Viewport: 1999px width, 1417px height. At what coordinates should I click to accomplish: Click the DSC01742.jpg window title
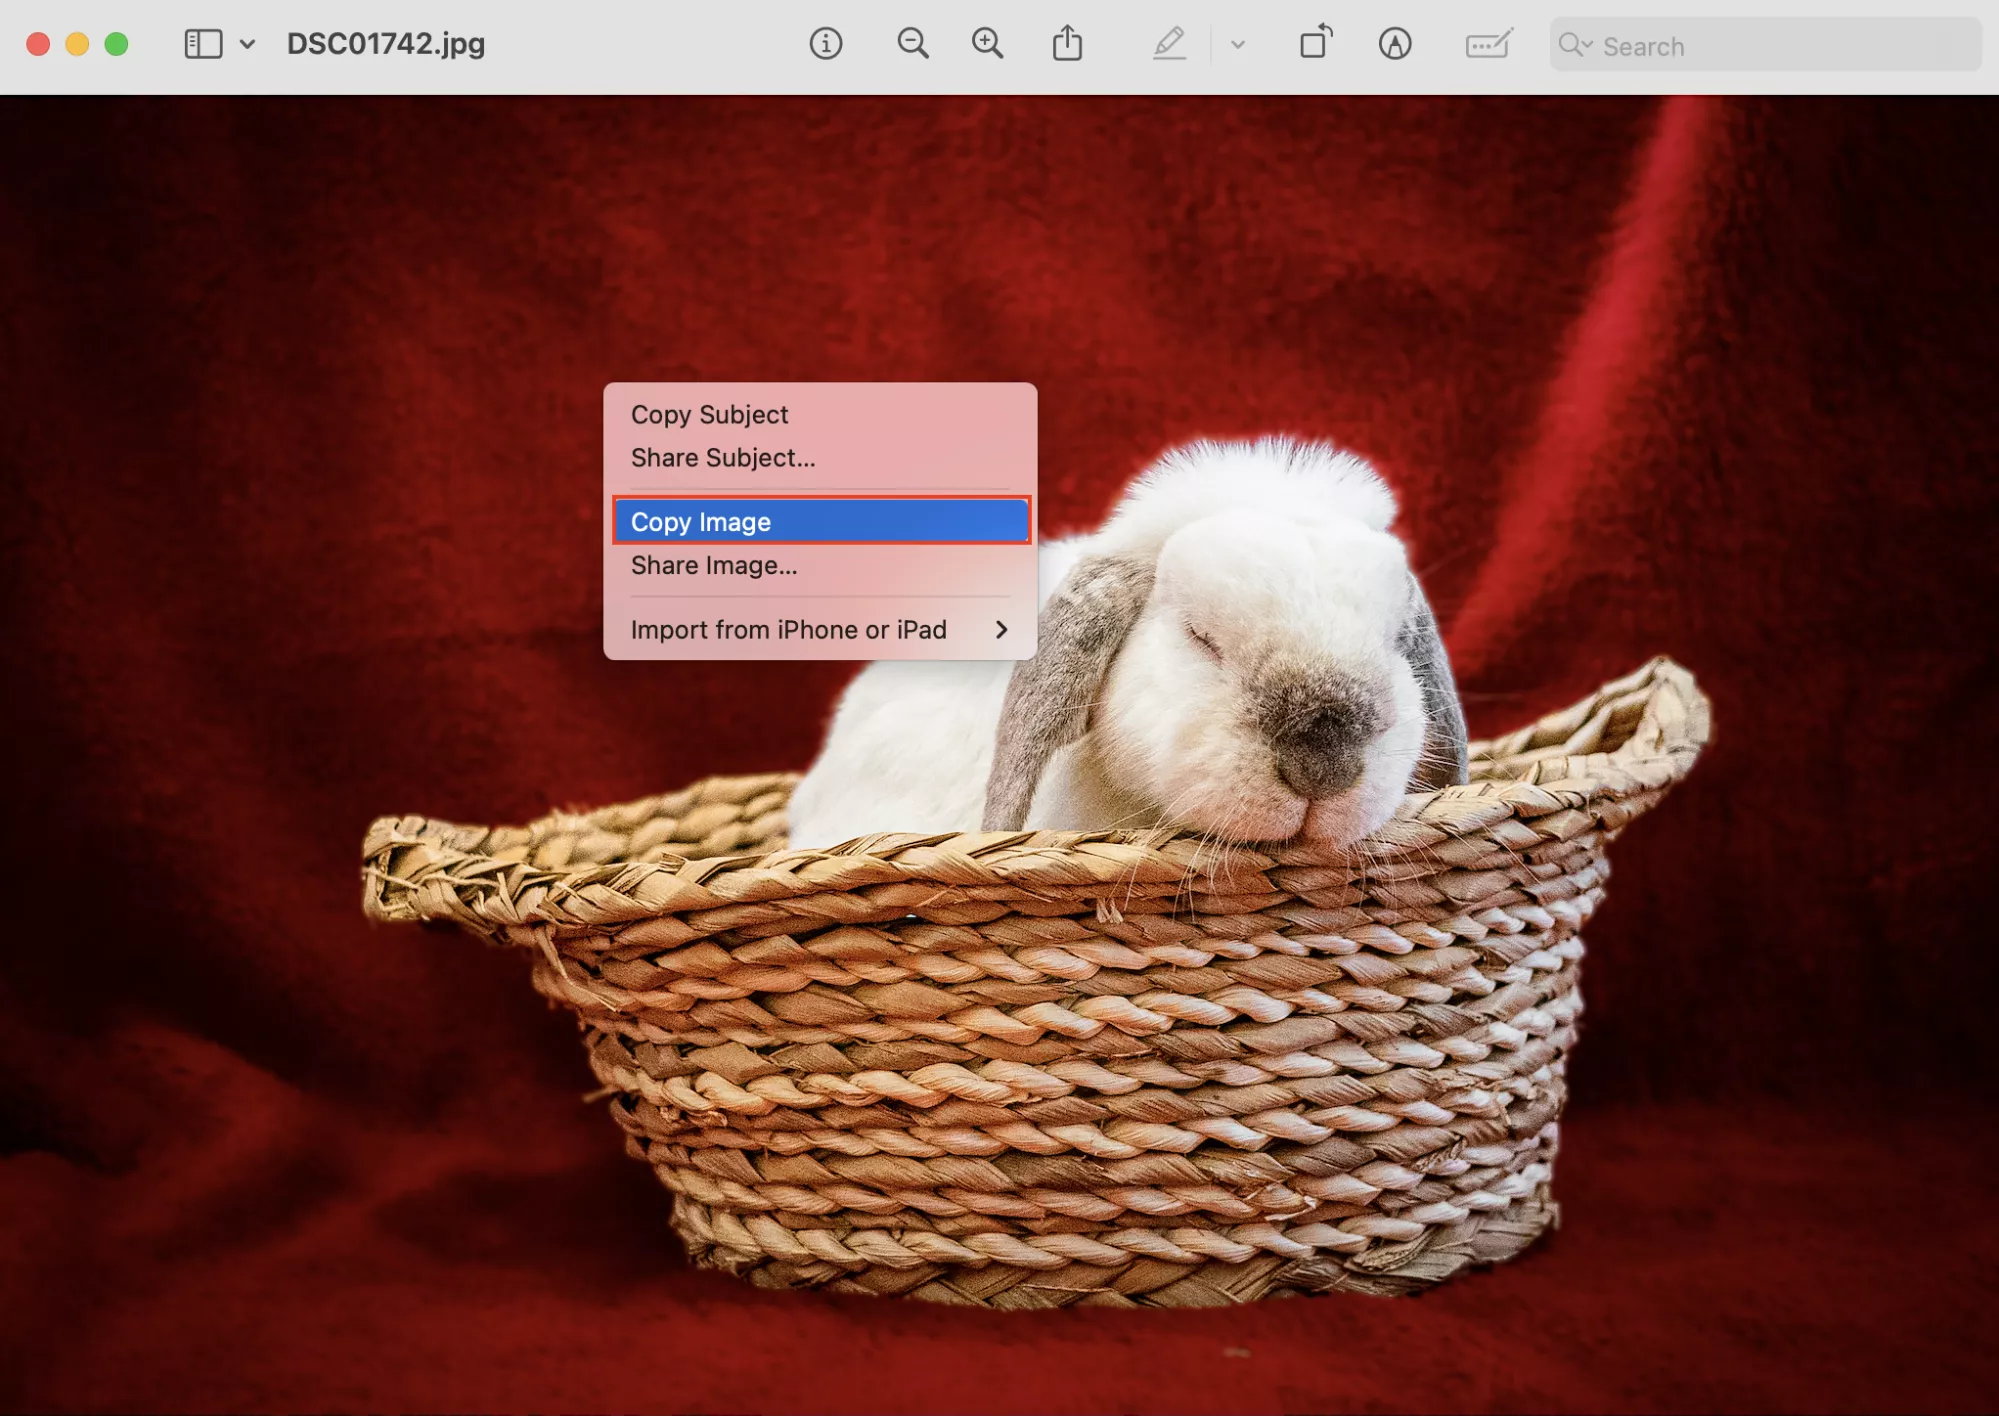point(386,44)
